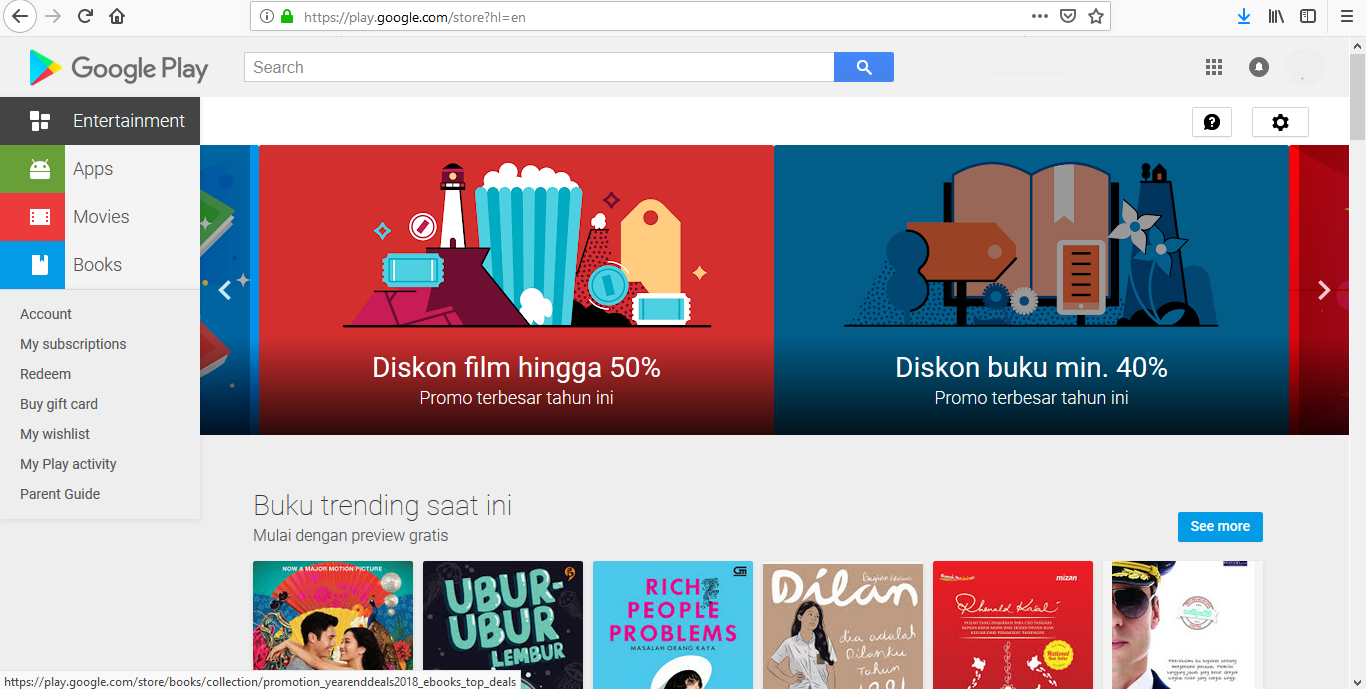Show next banner with right chevron
Image resolution: width=1369 pixels, height=689 pixels.
tap(1324, 290)
